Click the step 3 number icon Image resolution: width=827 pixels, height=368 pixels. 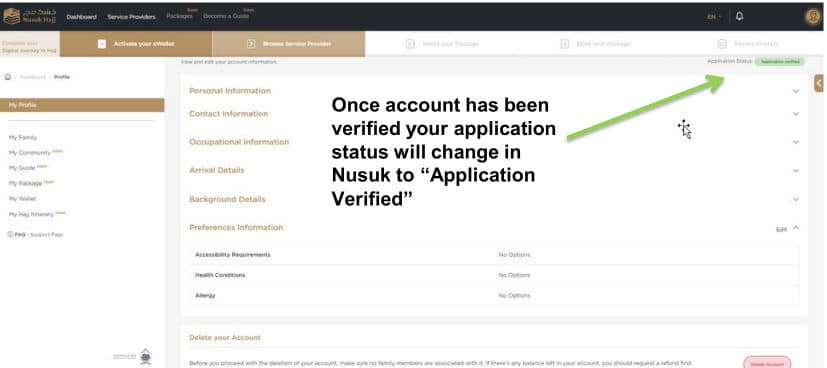tap(410, 44)
